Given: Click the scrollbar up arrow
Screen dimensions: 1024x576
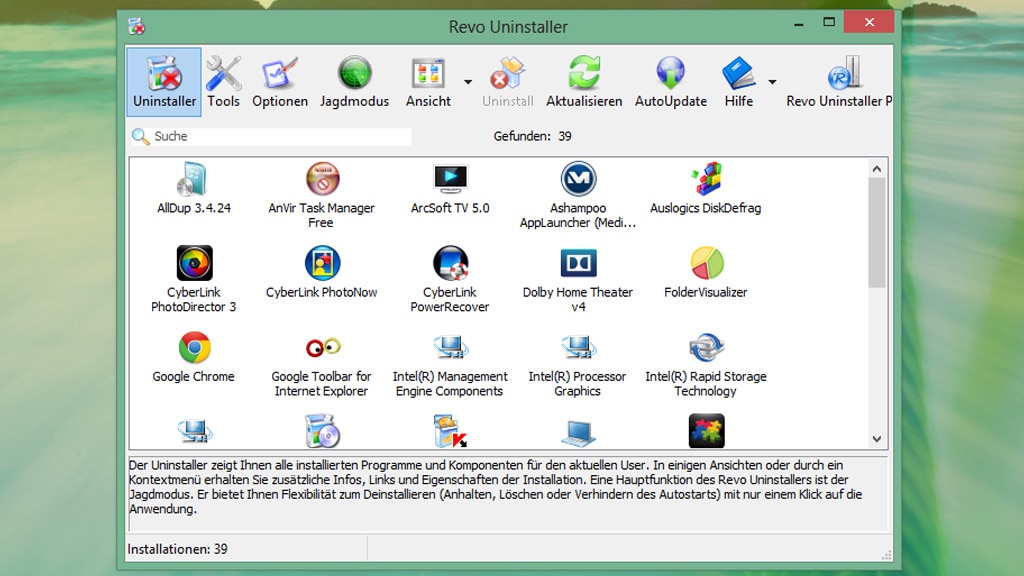Looking at the screenshot, I should 877,168.
